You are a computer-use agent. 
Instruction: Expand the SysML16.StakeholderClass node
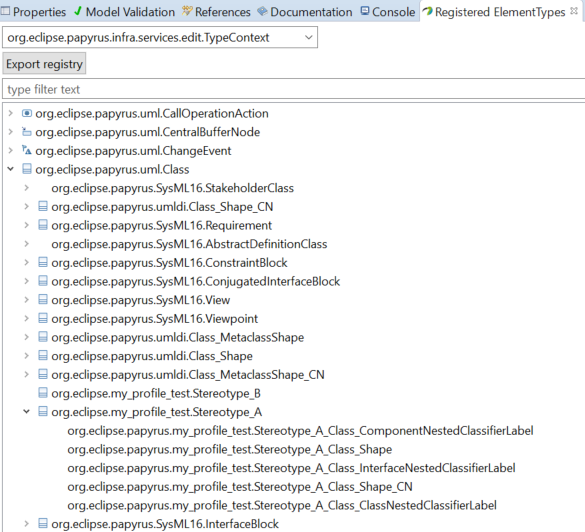pyautogui.click(x=26, y=188)
